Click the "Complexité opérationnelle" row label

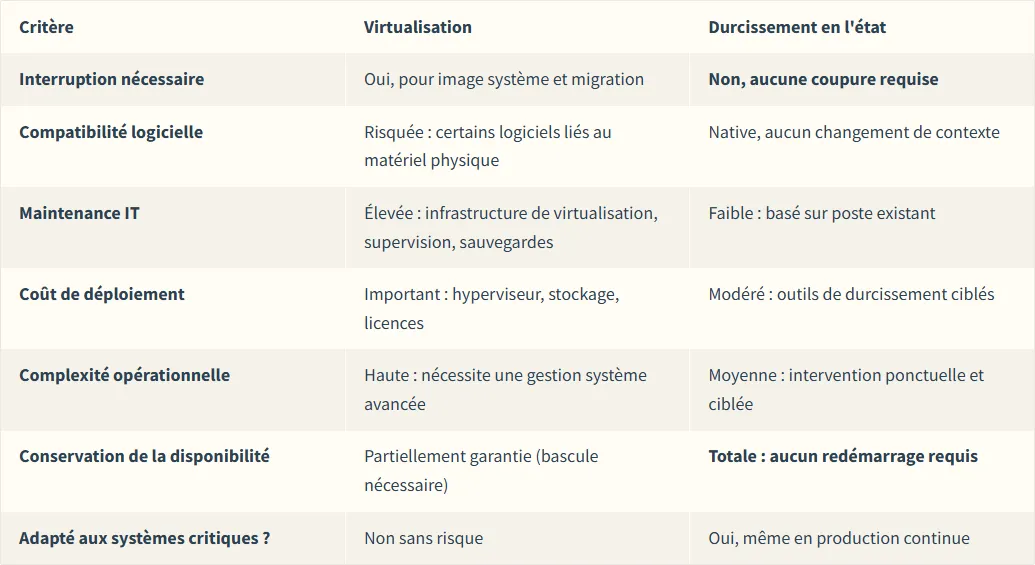coord(124,375)
